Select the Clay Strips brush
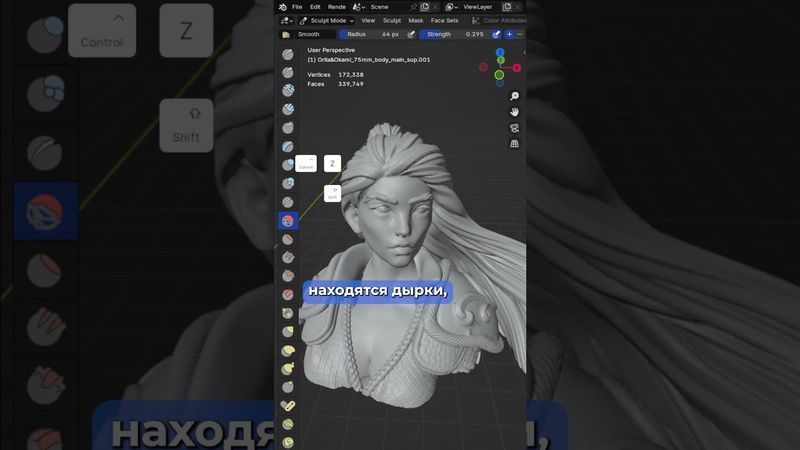800x450 pixels. point(288,109)
